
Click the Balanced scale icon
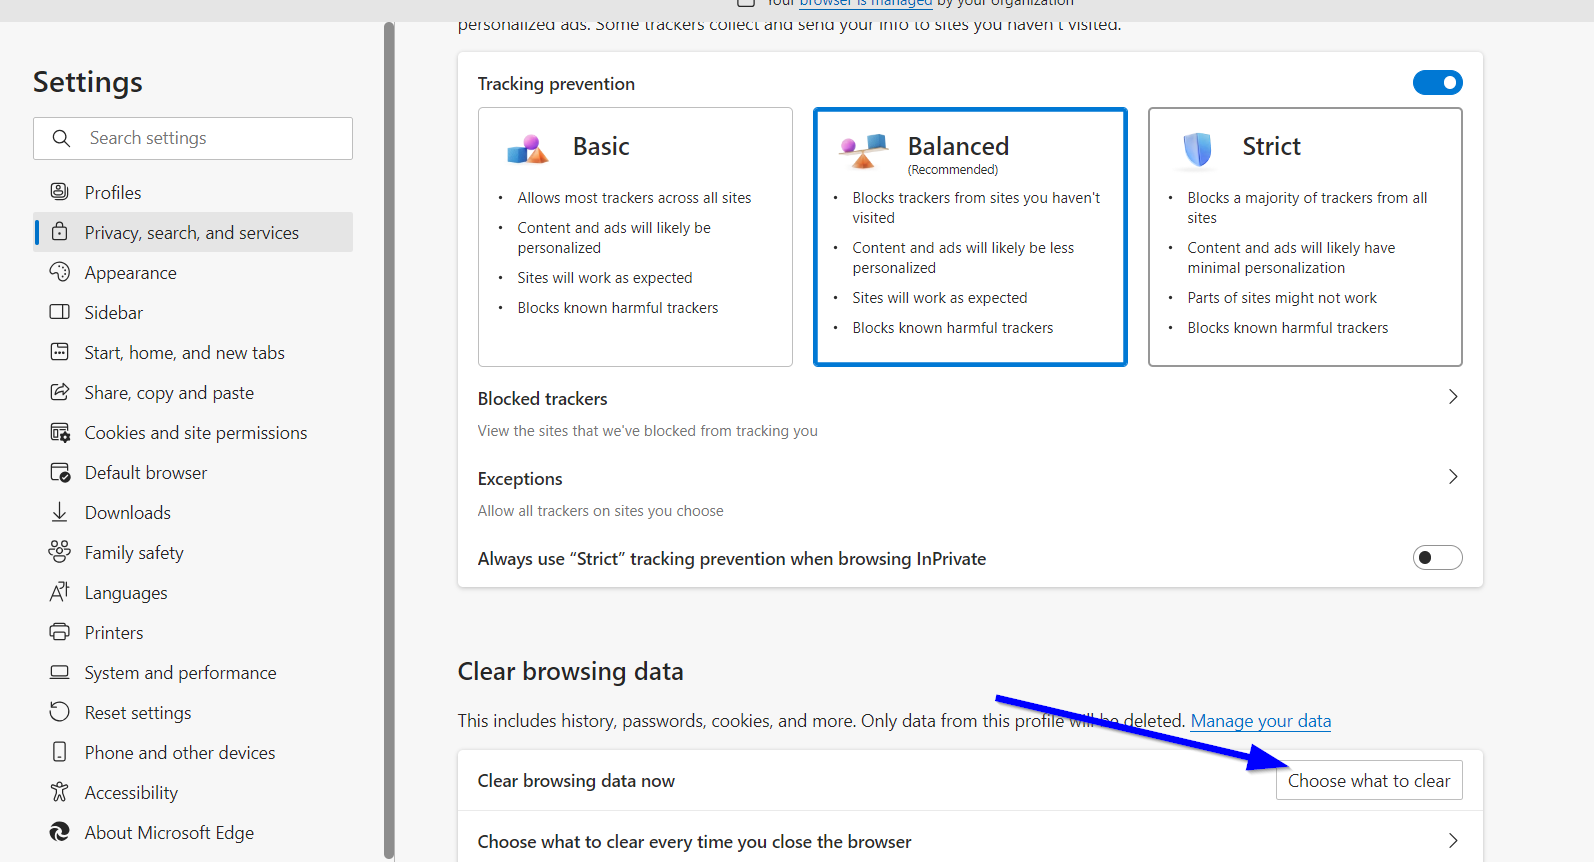864,150
